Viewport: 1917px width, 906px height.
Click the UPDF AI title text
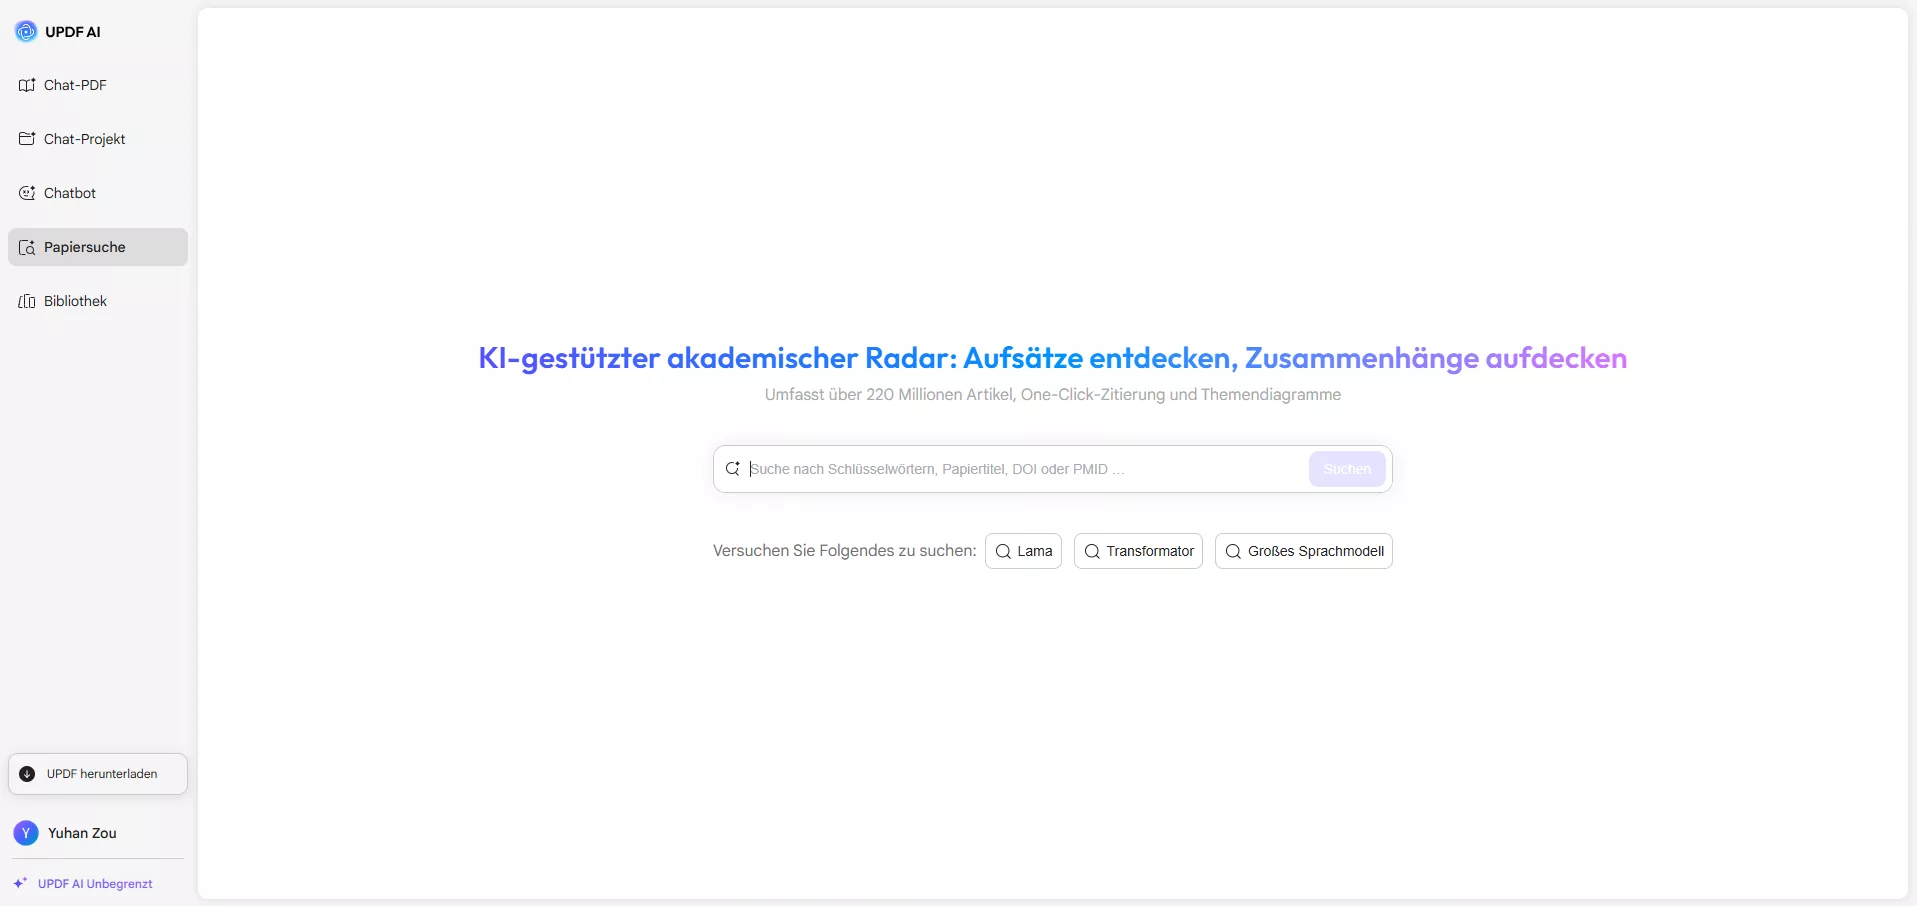[x=73, y=32]
